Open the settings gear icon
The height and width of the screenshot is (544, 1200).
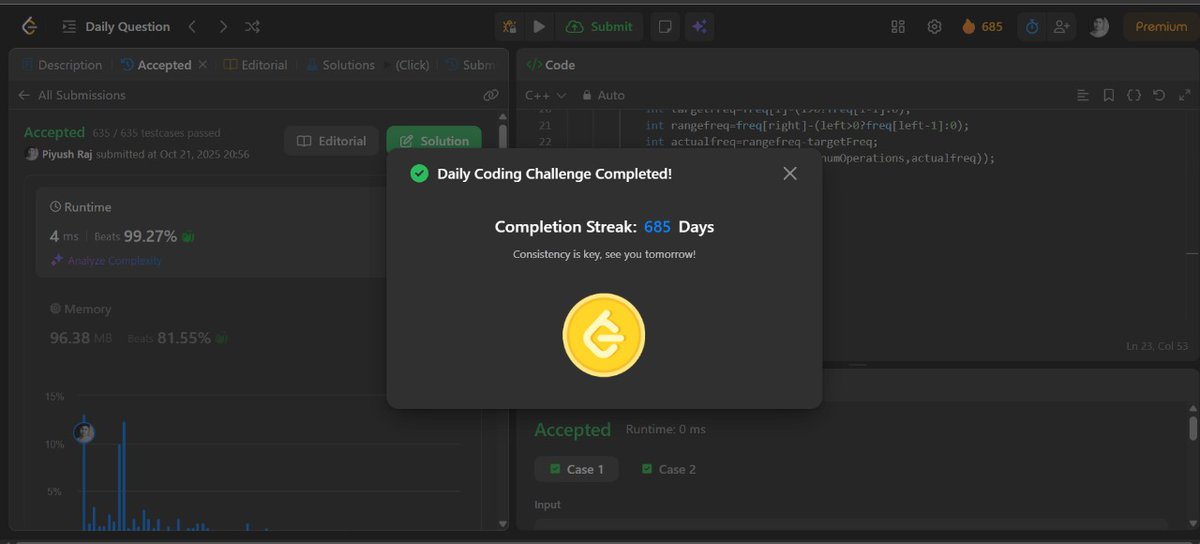coord(934,27)
